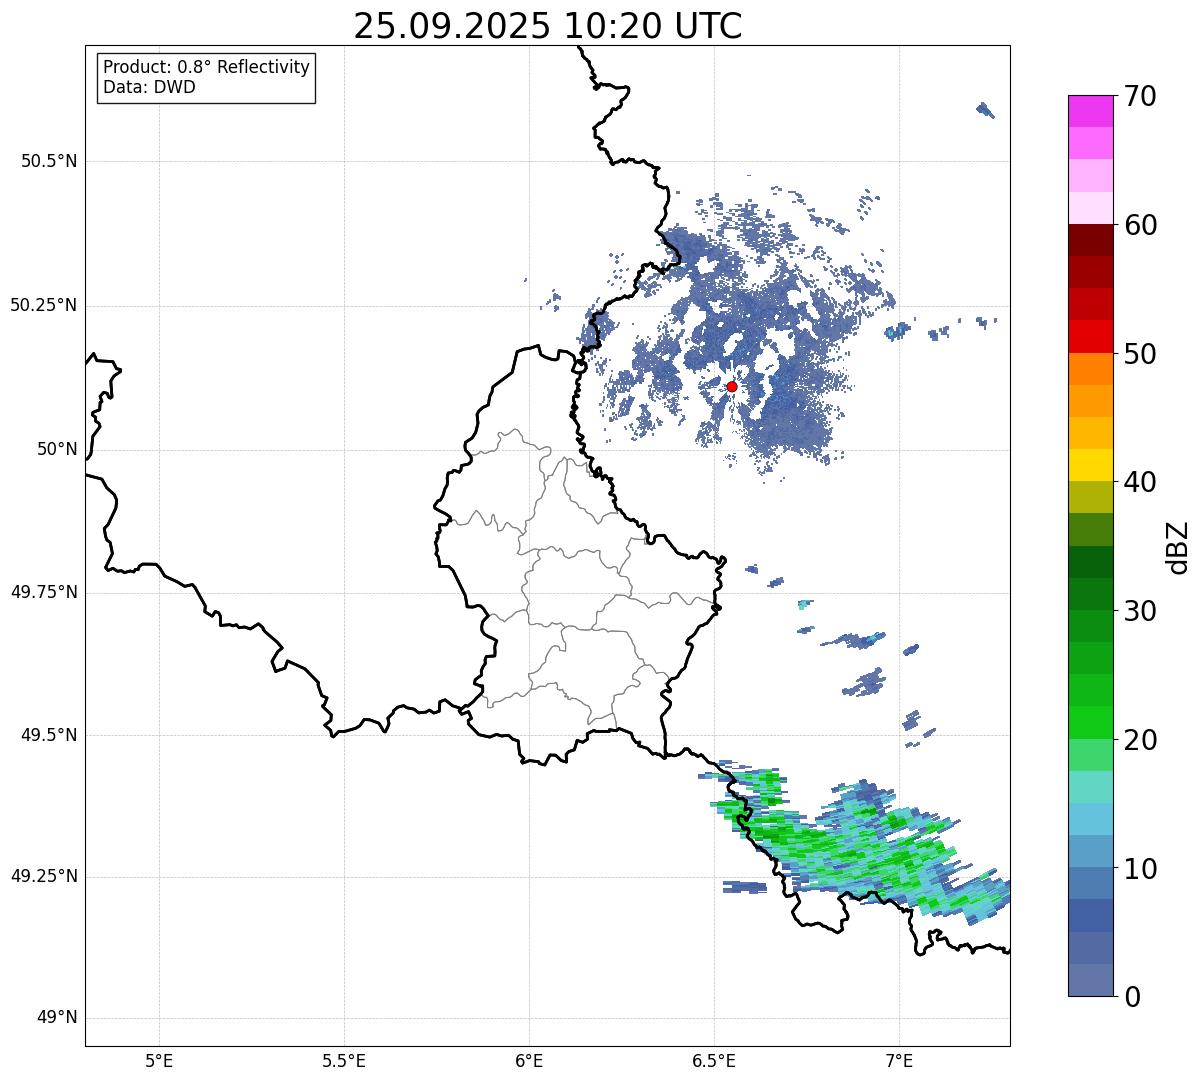Click the 49.5°N latitude label
Image resolution: width=1202 pixels, height=1081 pixels.
[49, 735]
